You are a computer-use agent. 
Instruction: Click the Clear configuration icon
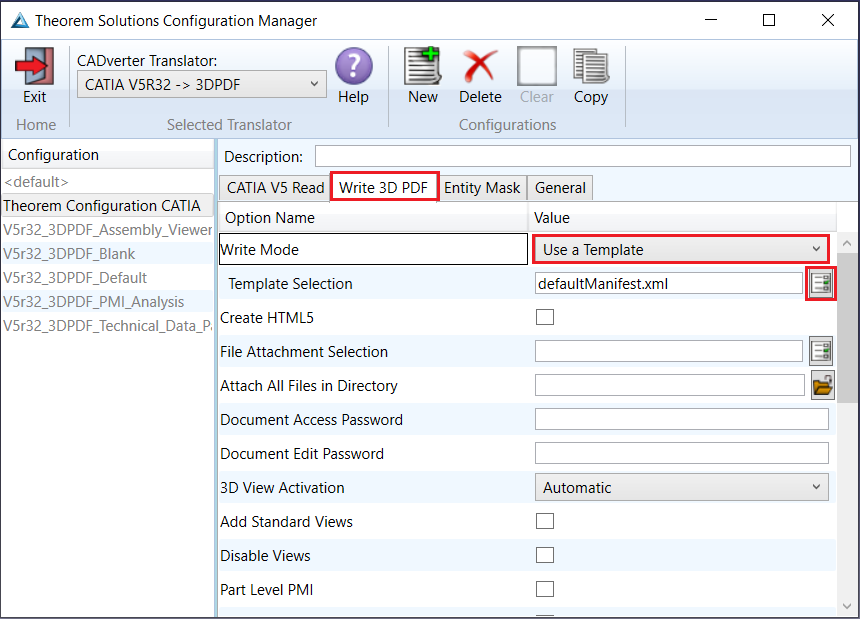point(536,66)
